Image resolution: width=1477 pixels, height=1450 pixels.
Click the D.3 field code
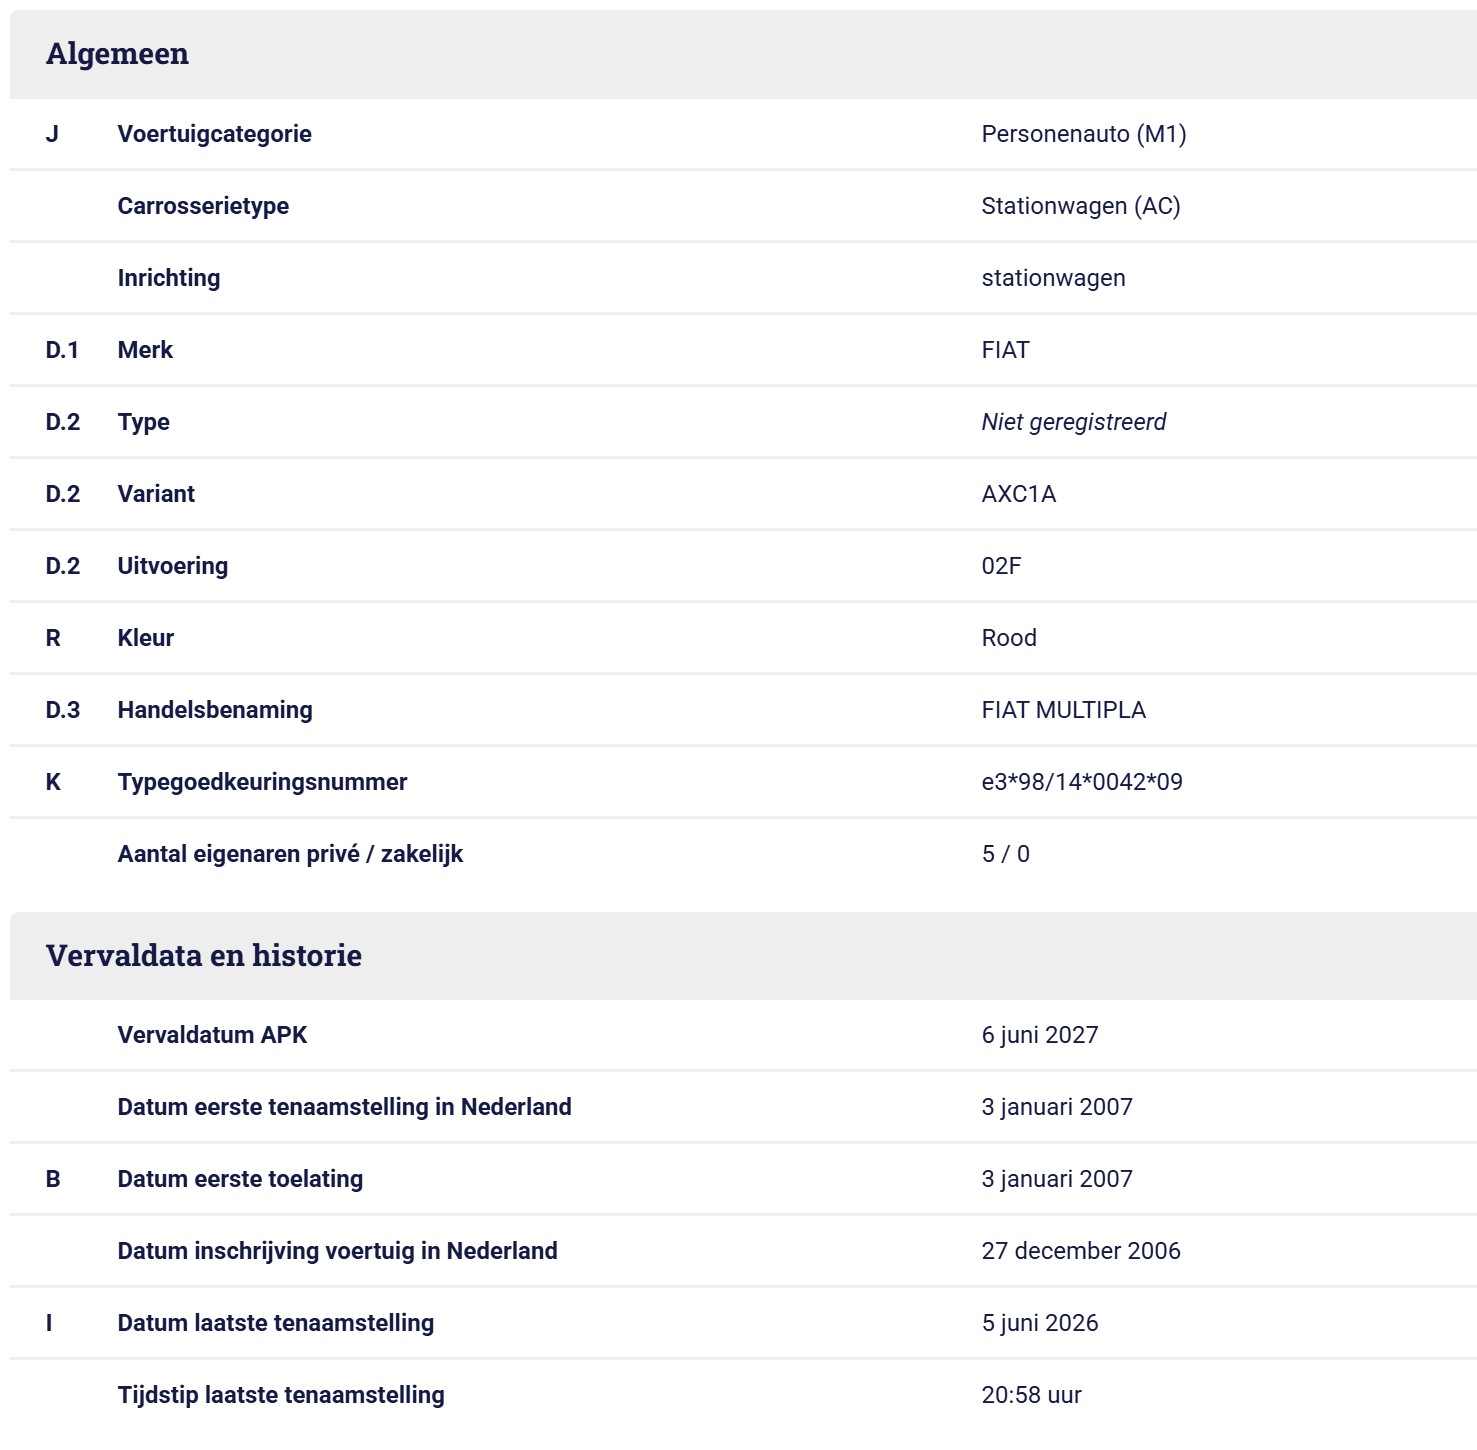[x=63, y=710]
